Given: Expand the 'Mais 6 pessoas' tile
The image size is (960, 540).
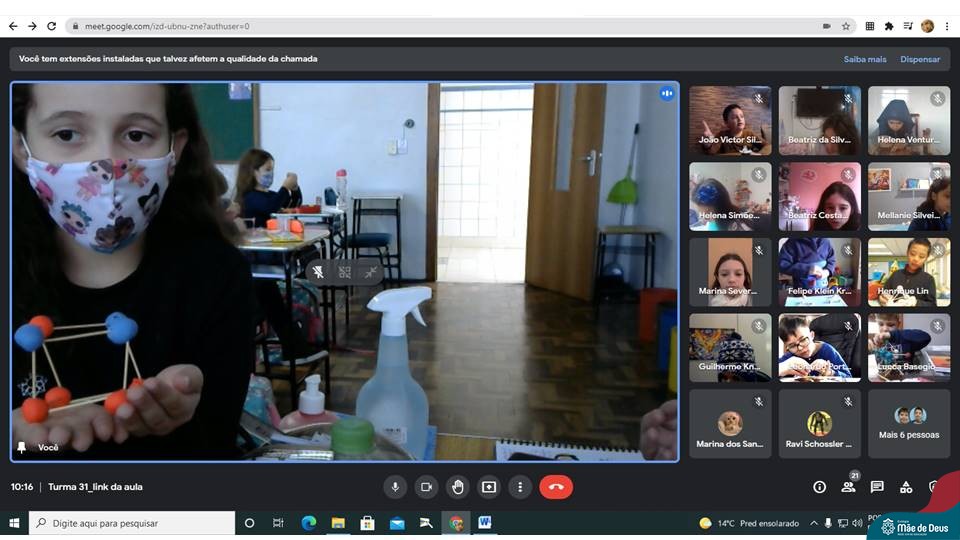Looking at the screenshot, I should tap(908, 424).
